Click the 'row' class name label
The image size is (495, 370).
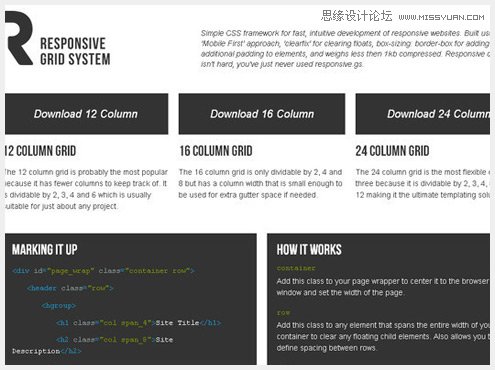(x=283, y=313)
